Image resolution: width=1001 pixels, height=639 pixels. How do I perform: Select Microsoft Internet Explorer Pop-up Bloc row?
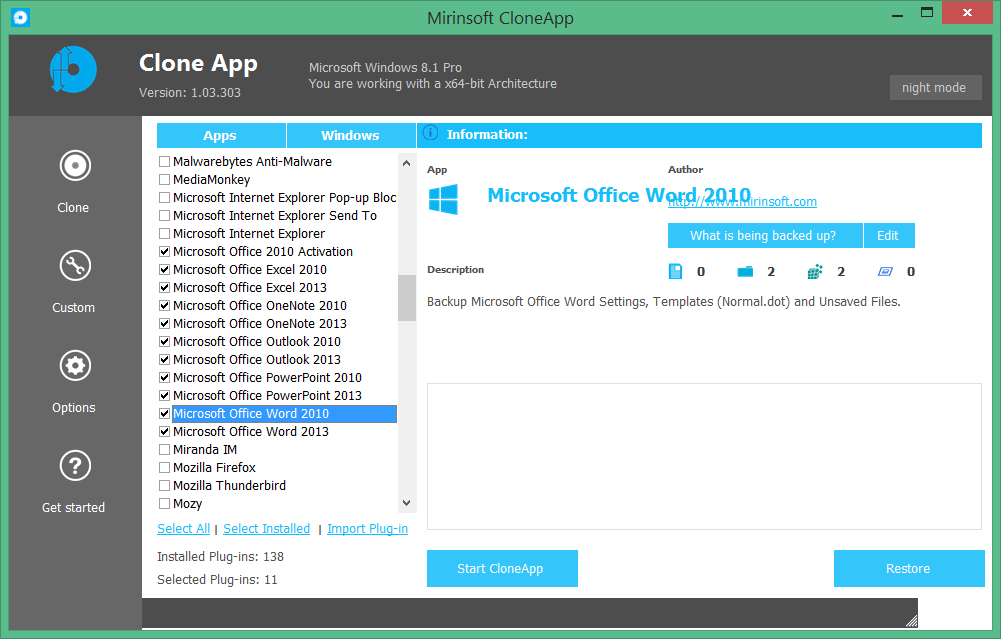(284, 198)
